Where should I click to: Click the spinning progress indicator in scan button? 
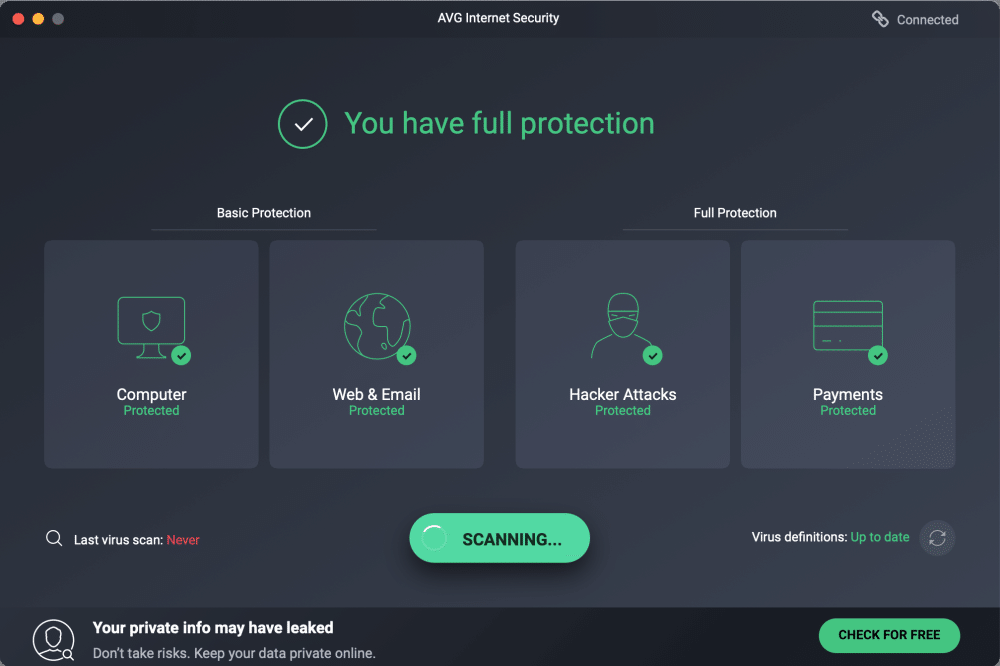pos(434,538)
